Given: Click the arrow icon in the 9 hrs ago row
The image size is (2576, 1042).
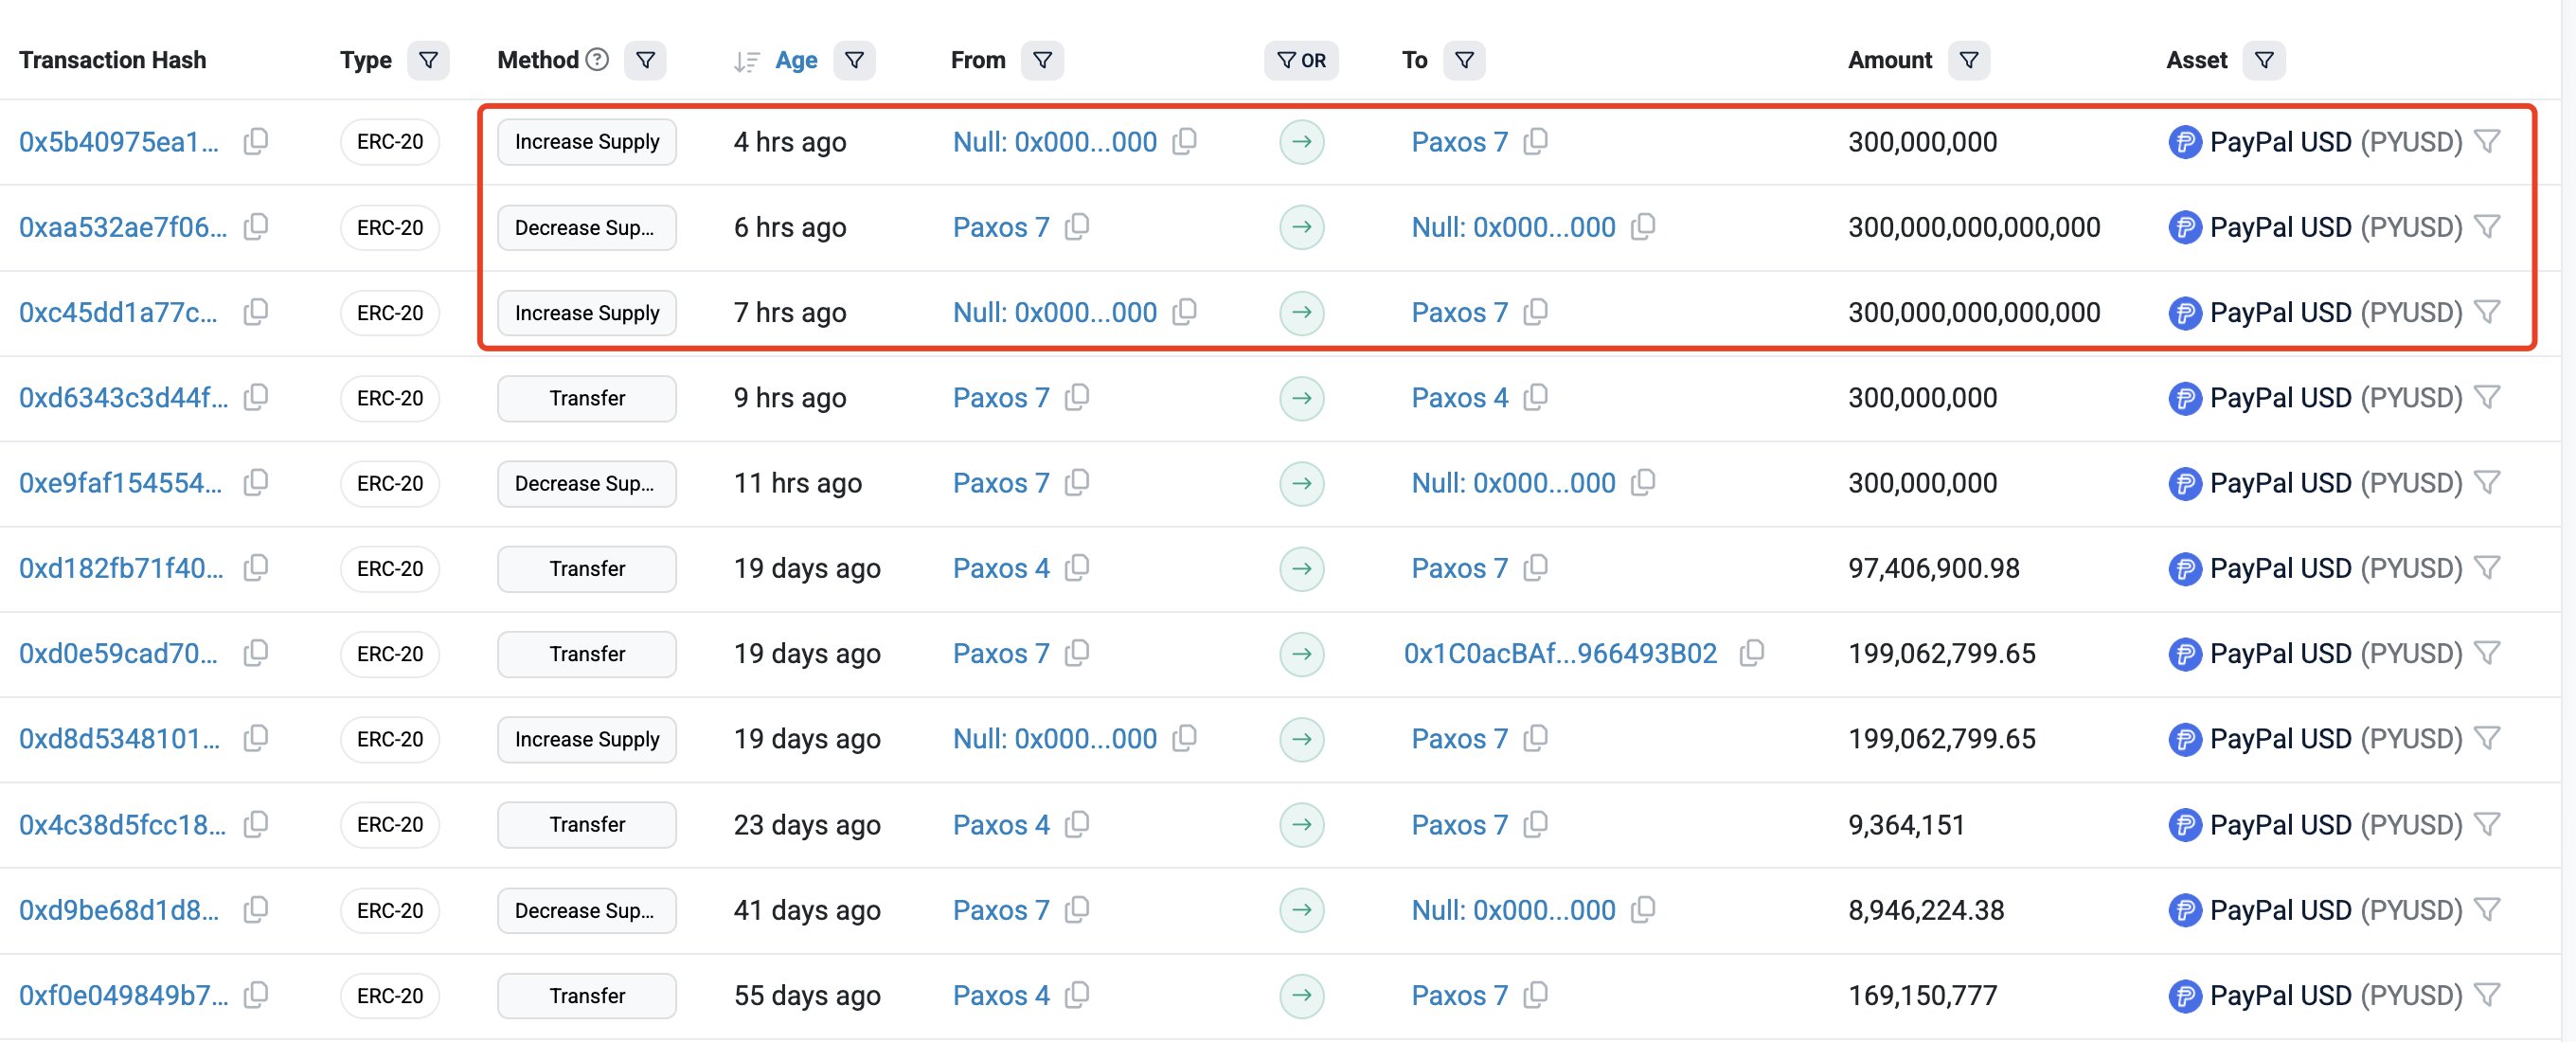Looking at the screenshot, I should point(1301,398).
